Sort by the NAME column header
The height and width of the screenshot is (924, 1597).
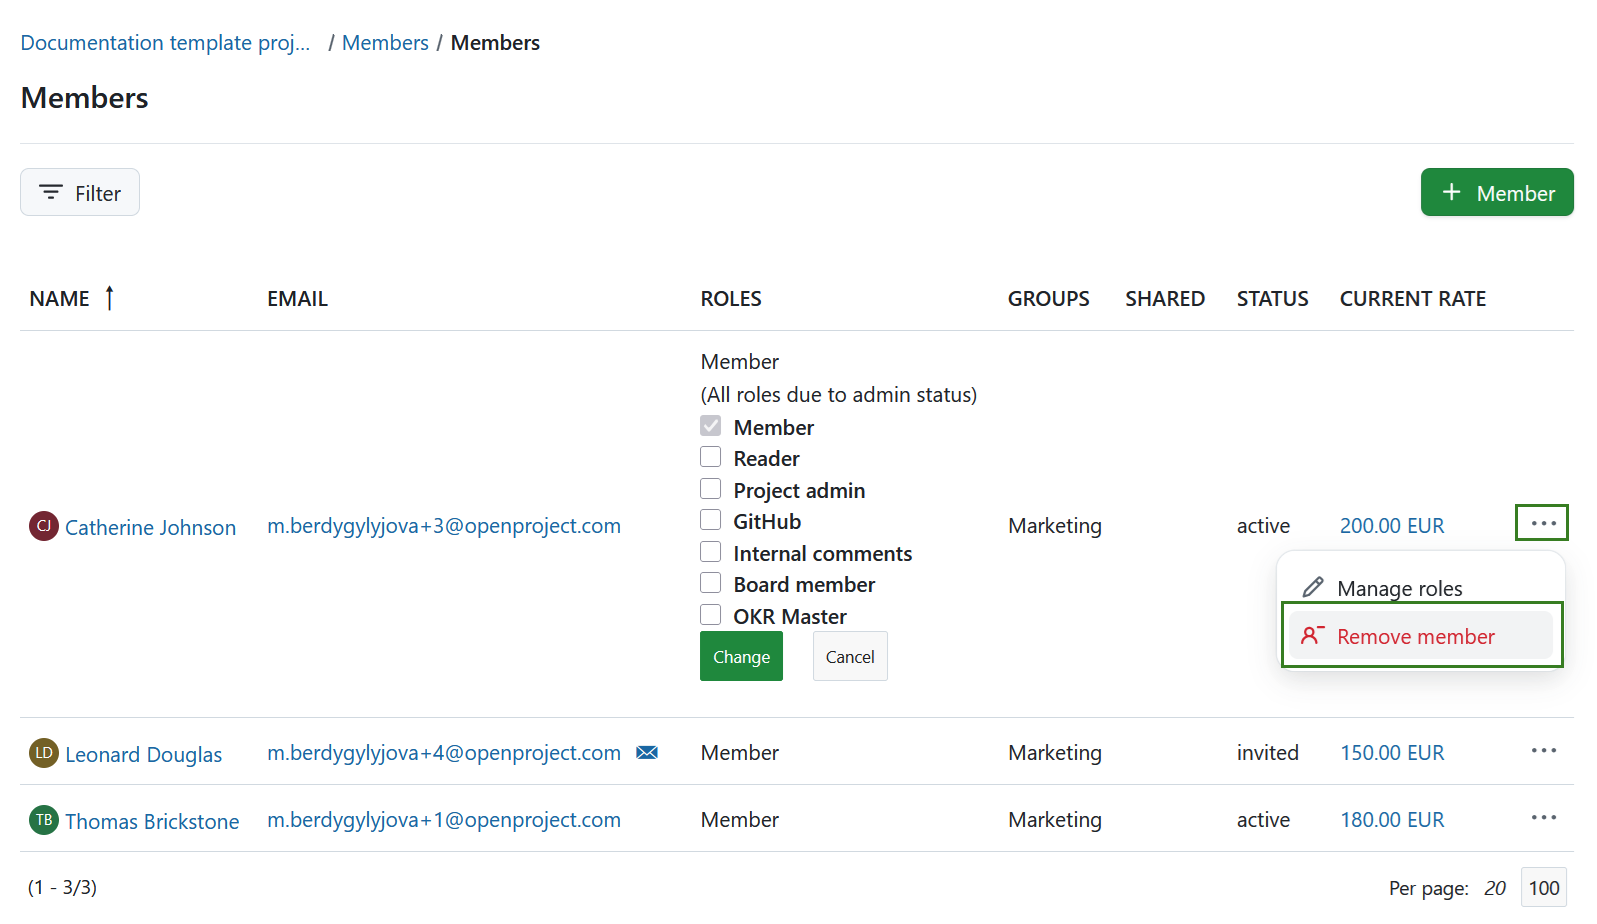[x=59, y=299]
